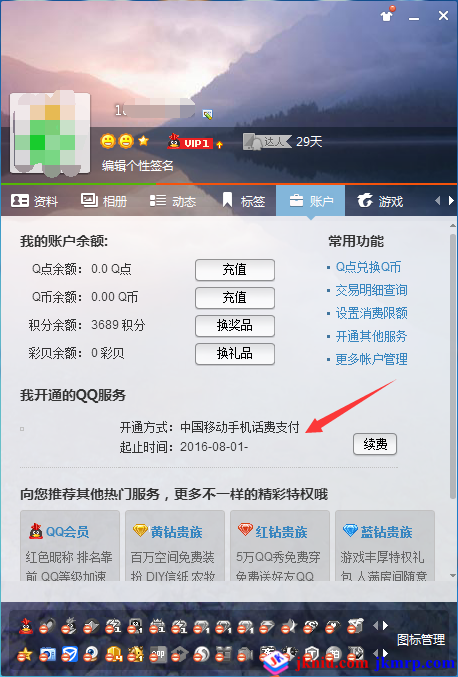The width and height of the screenshot is (458, 677).
Task: Click the red diamond 红钻贵族 card
Action: 280,546
